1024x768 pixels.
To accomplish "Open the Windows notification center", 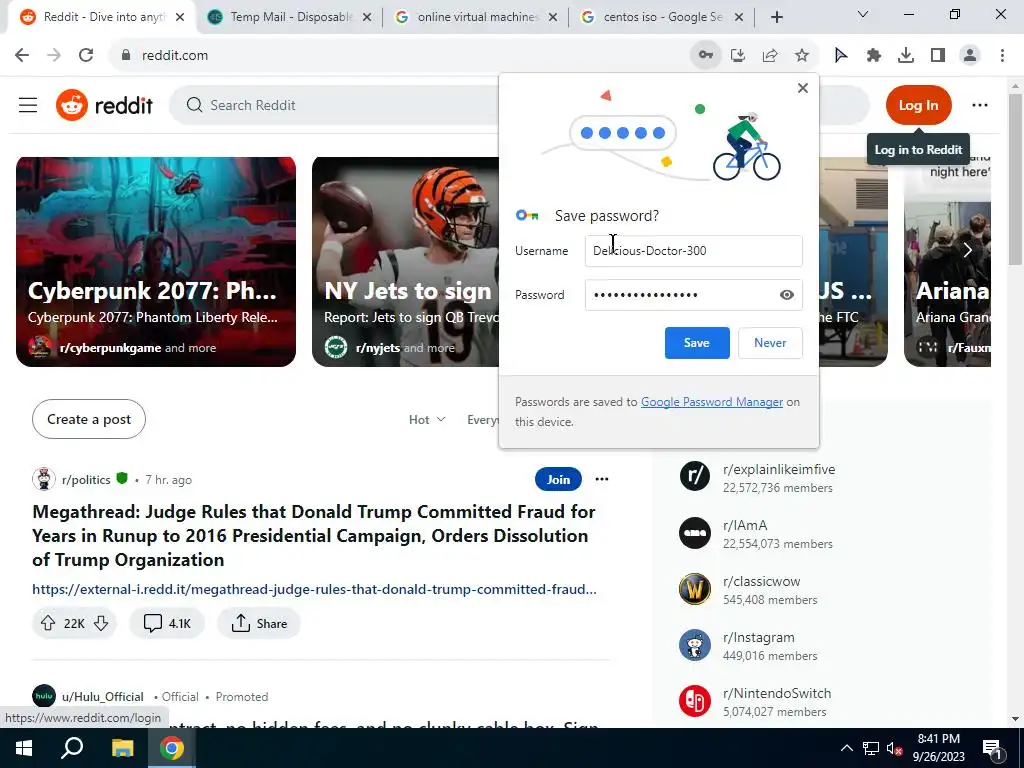I will tap(992, 748).
